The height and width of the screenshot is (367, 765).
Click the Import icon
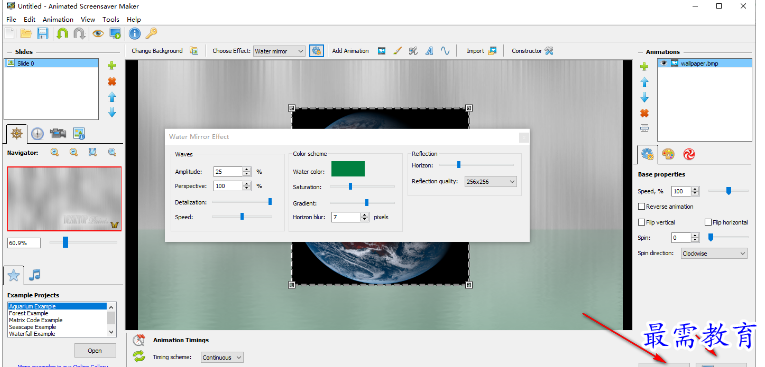(x=492, y=51)
